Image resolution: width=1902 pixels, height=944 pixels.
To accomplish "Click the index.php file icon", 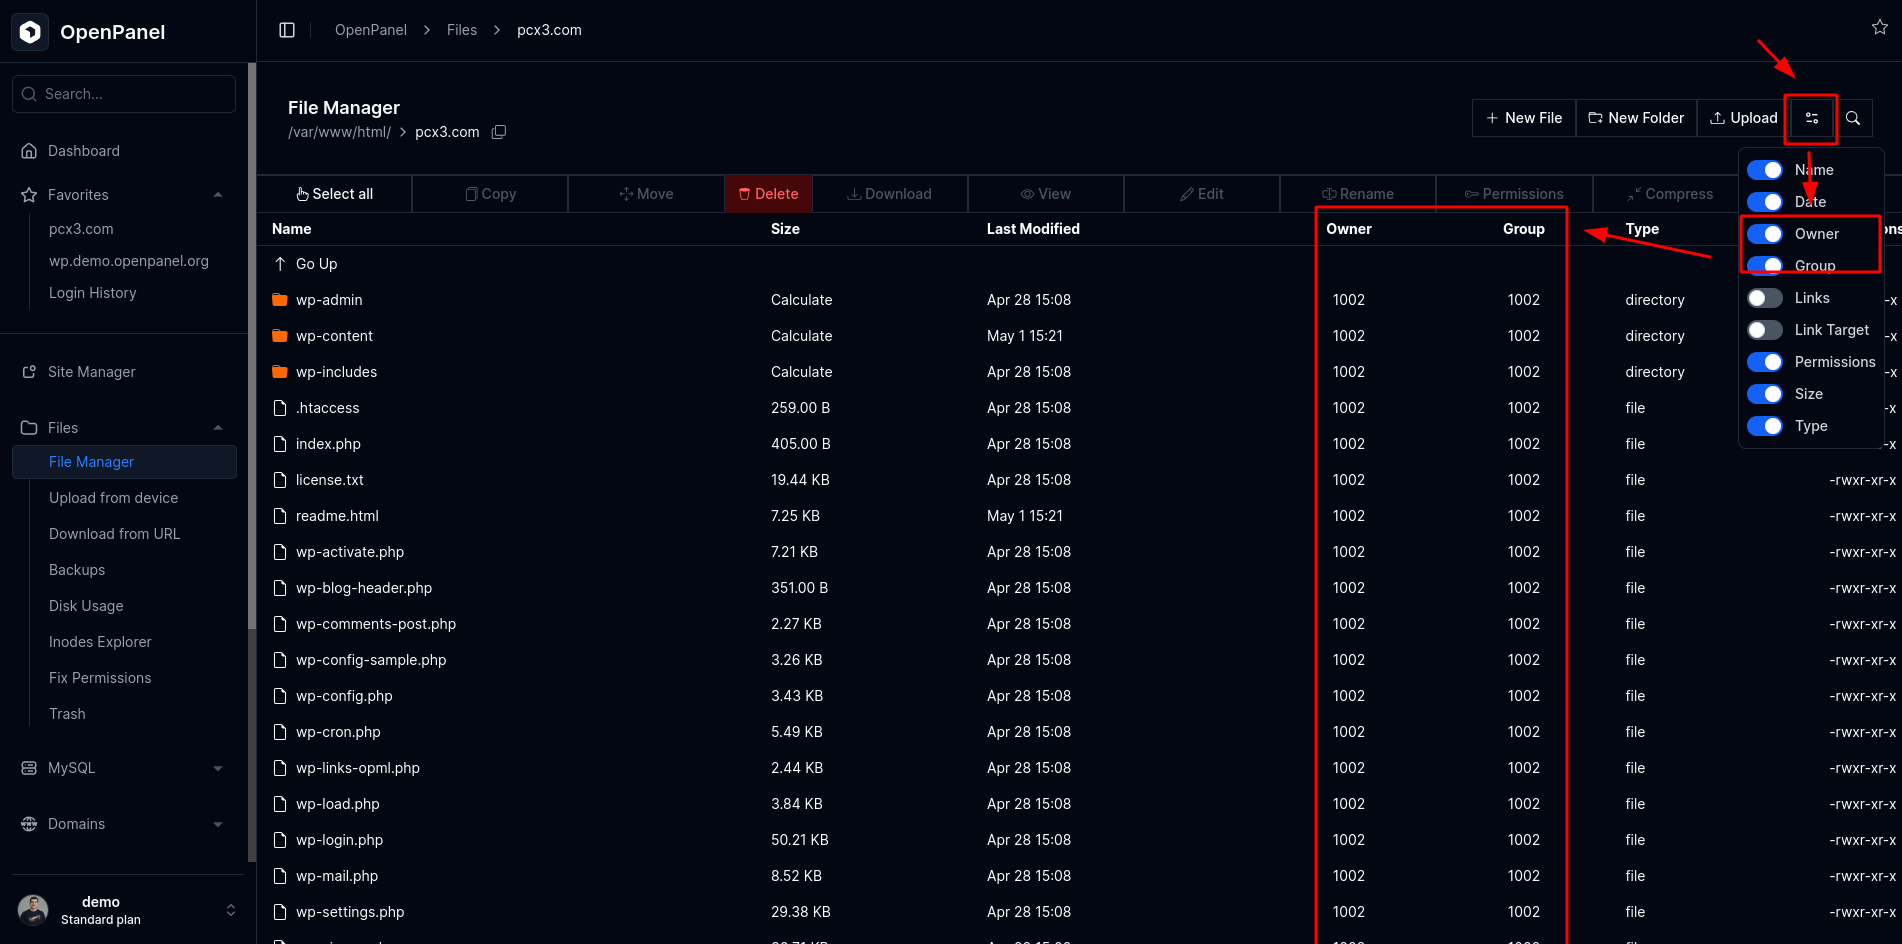I will click(x=280, y=444).
